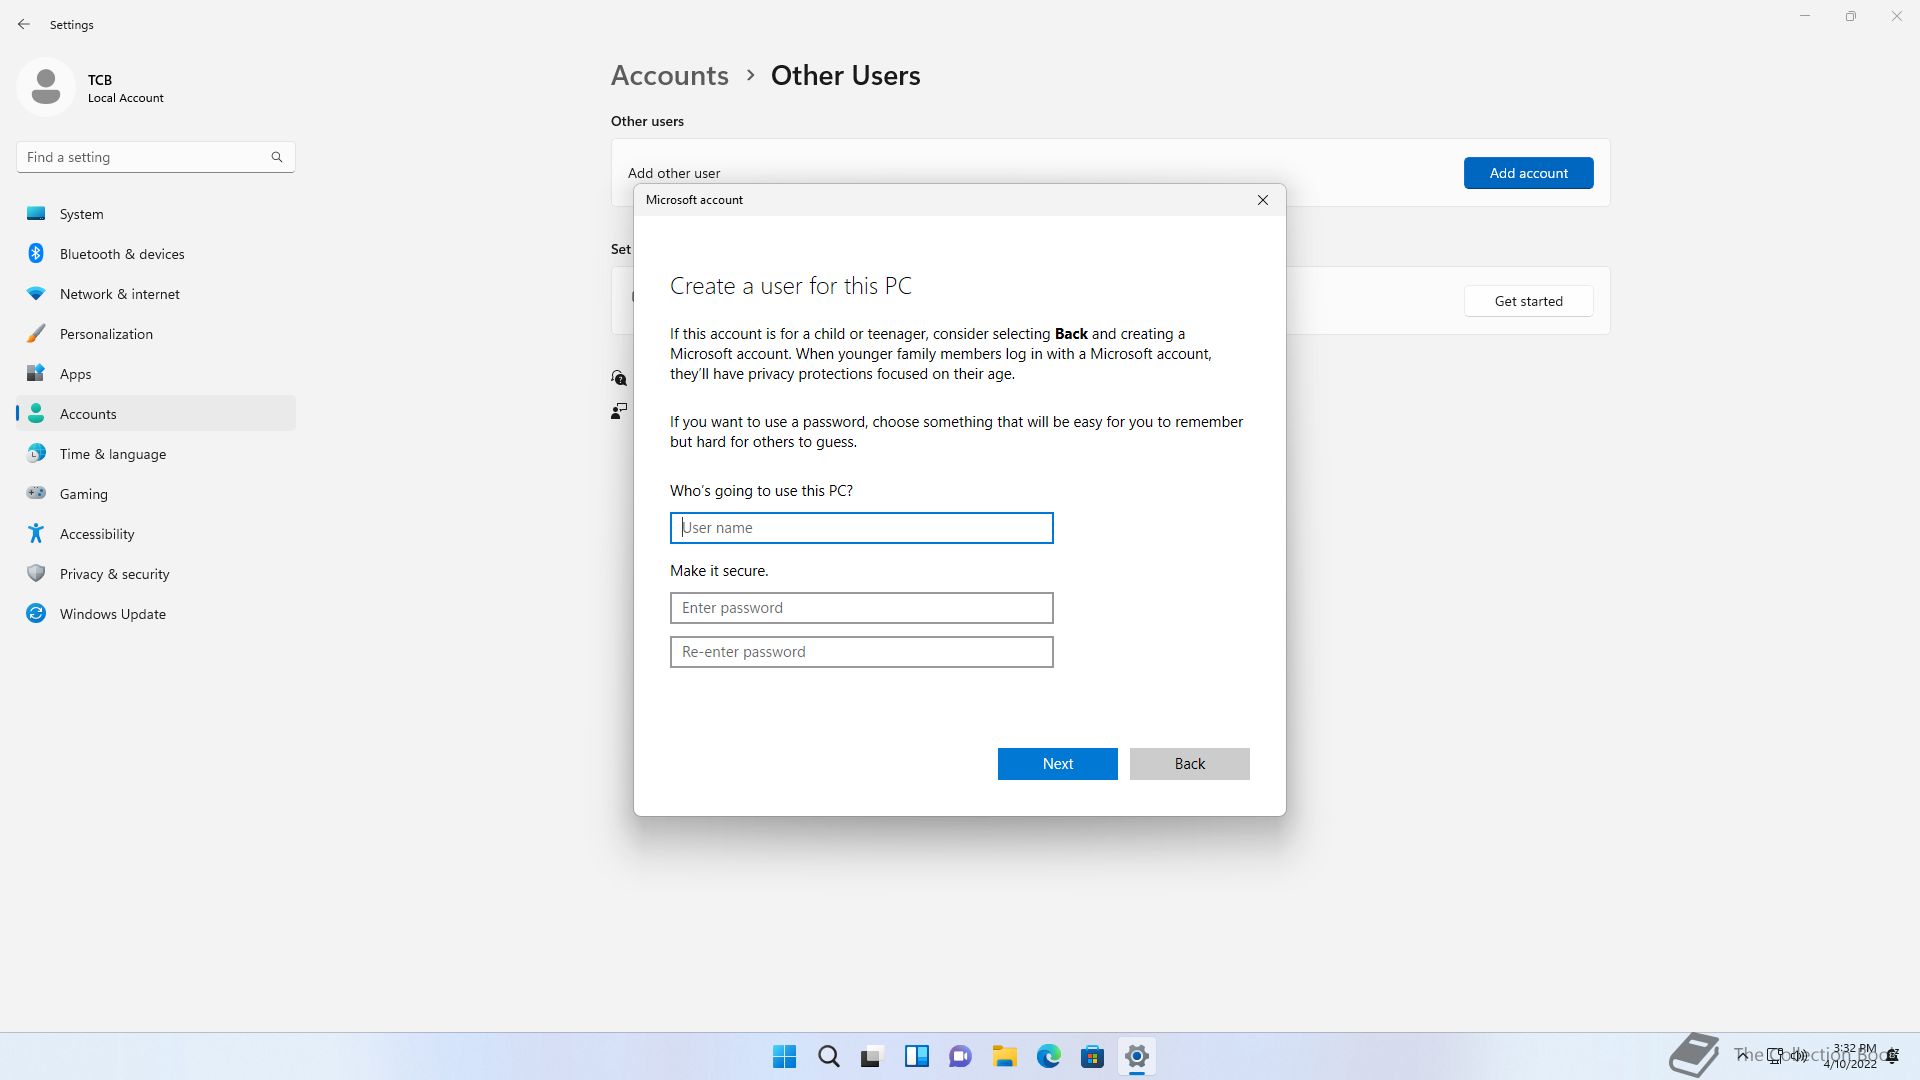Click the Network wifi icon in sidebar
1920x1080 pixels.
[36, 293]
